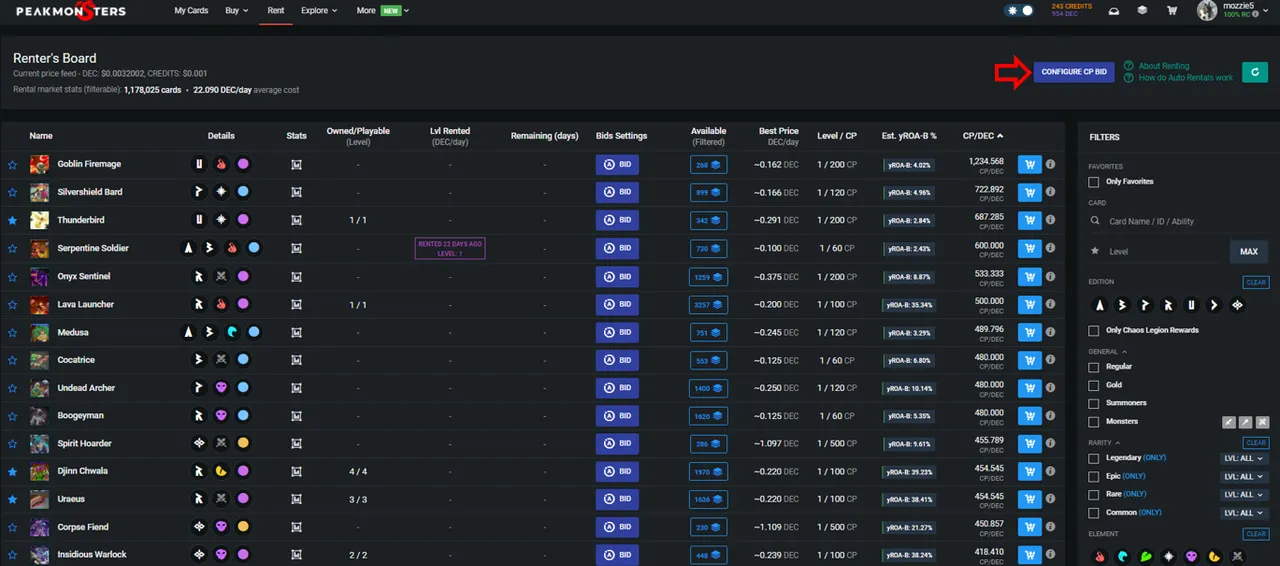Check the Summoners filter
The height and width of the screenshot is (566, 1280).
[1094, 403]
